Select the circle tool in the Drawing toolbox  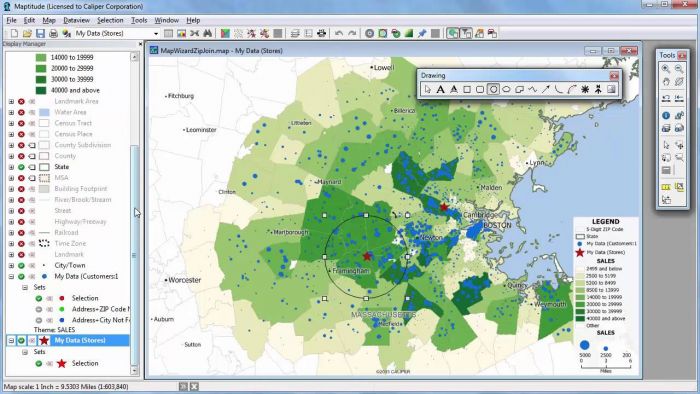pyautogui.click(x=493, y=89)
